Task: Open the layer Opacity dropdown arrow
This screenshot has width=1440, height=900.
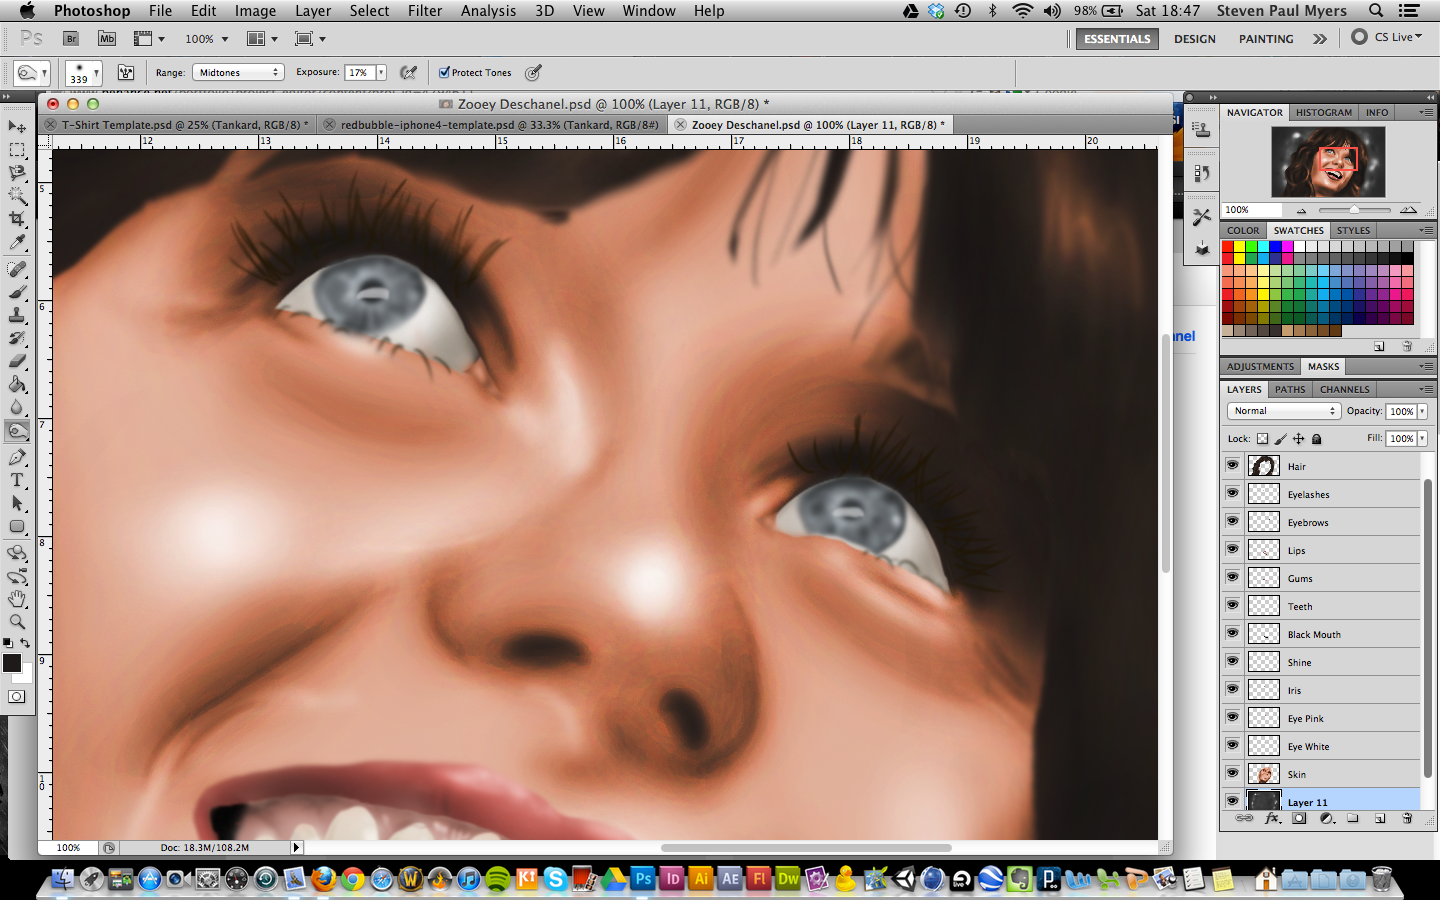Action: (x=1422, y=411)
